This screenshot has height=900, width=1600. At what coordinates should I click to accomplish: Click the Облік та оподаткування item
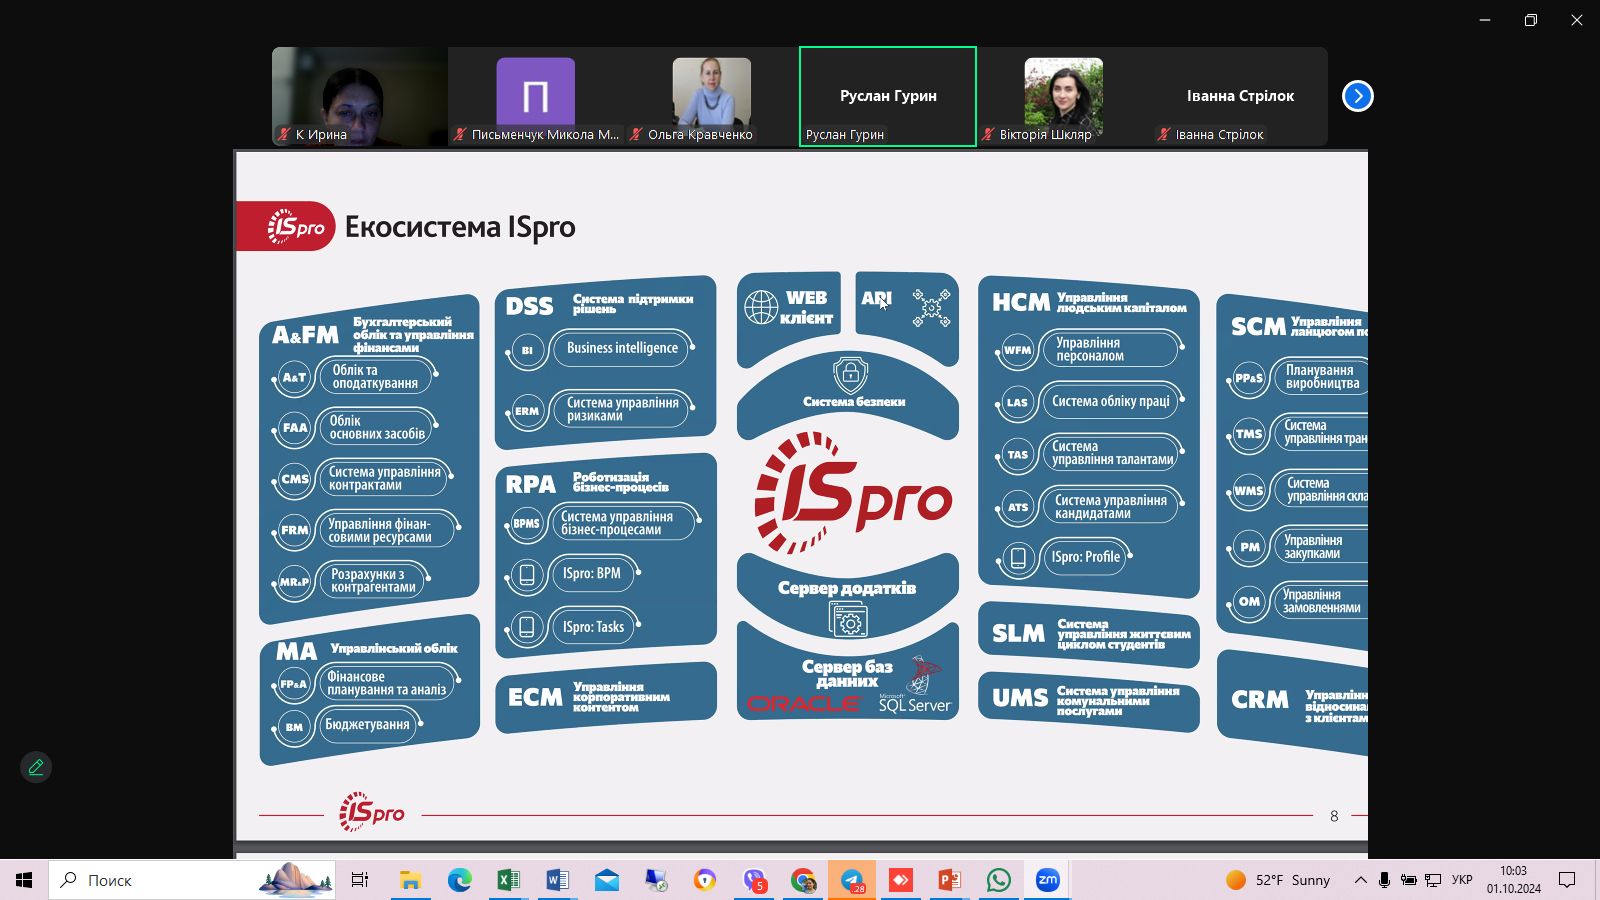click(377, 377)
